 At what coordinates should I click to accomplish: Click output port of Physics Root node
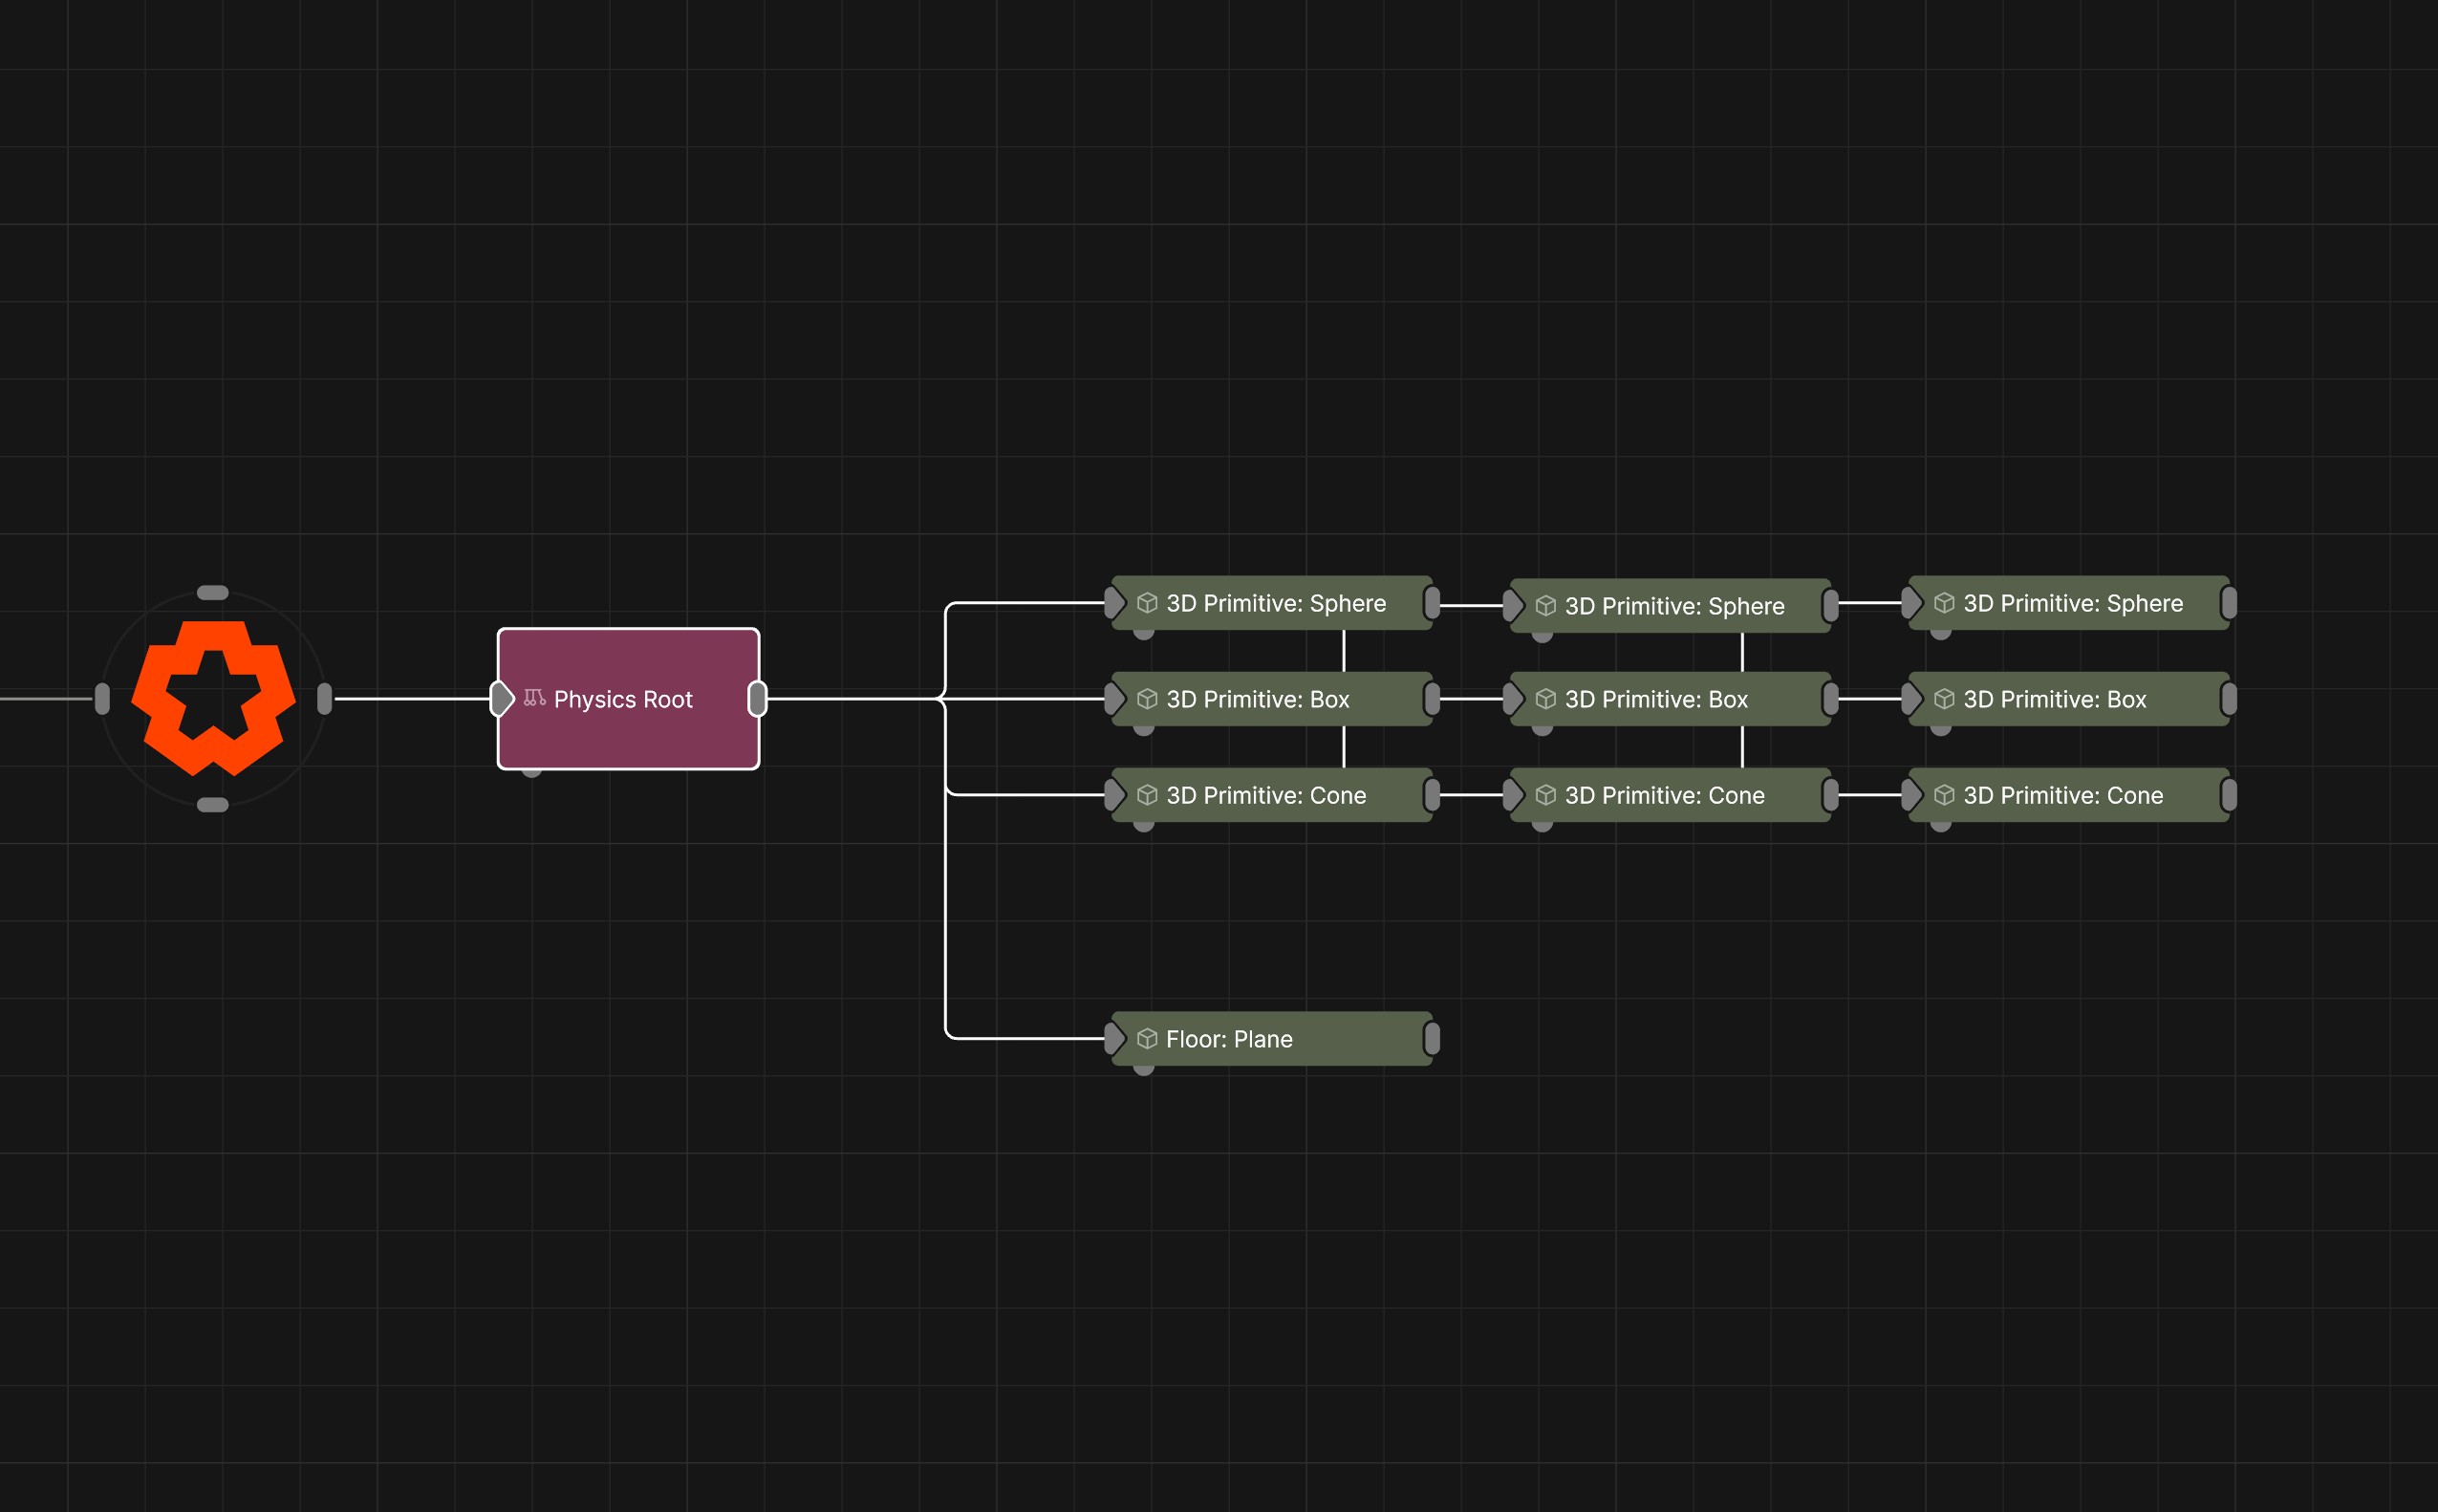757,699
